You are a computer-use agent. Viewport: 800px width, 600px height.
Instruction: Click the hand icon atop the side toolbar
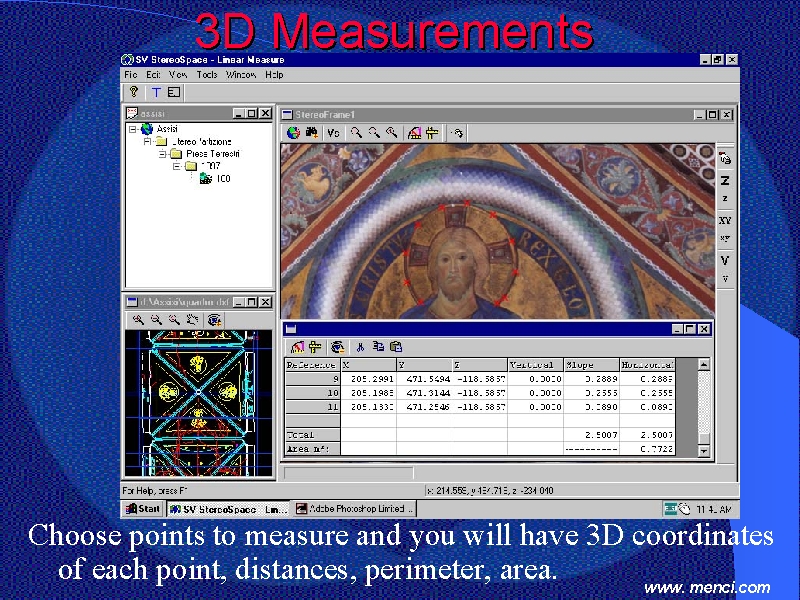(725, 159)
